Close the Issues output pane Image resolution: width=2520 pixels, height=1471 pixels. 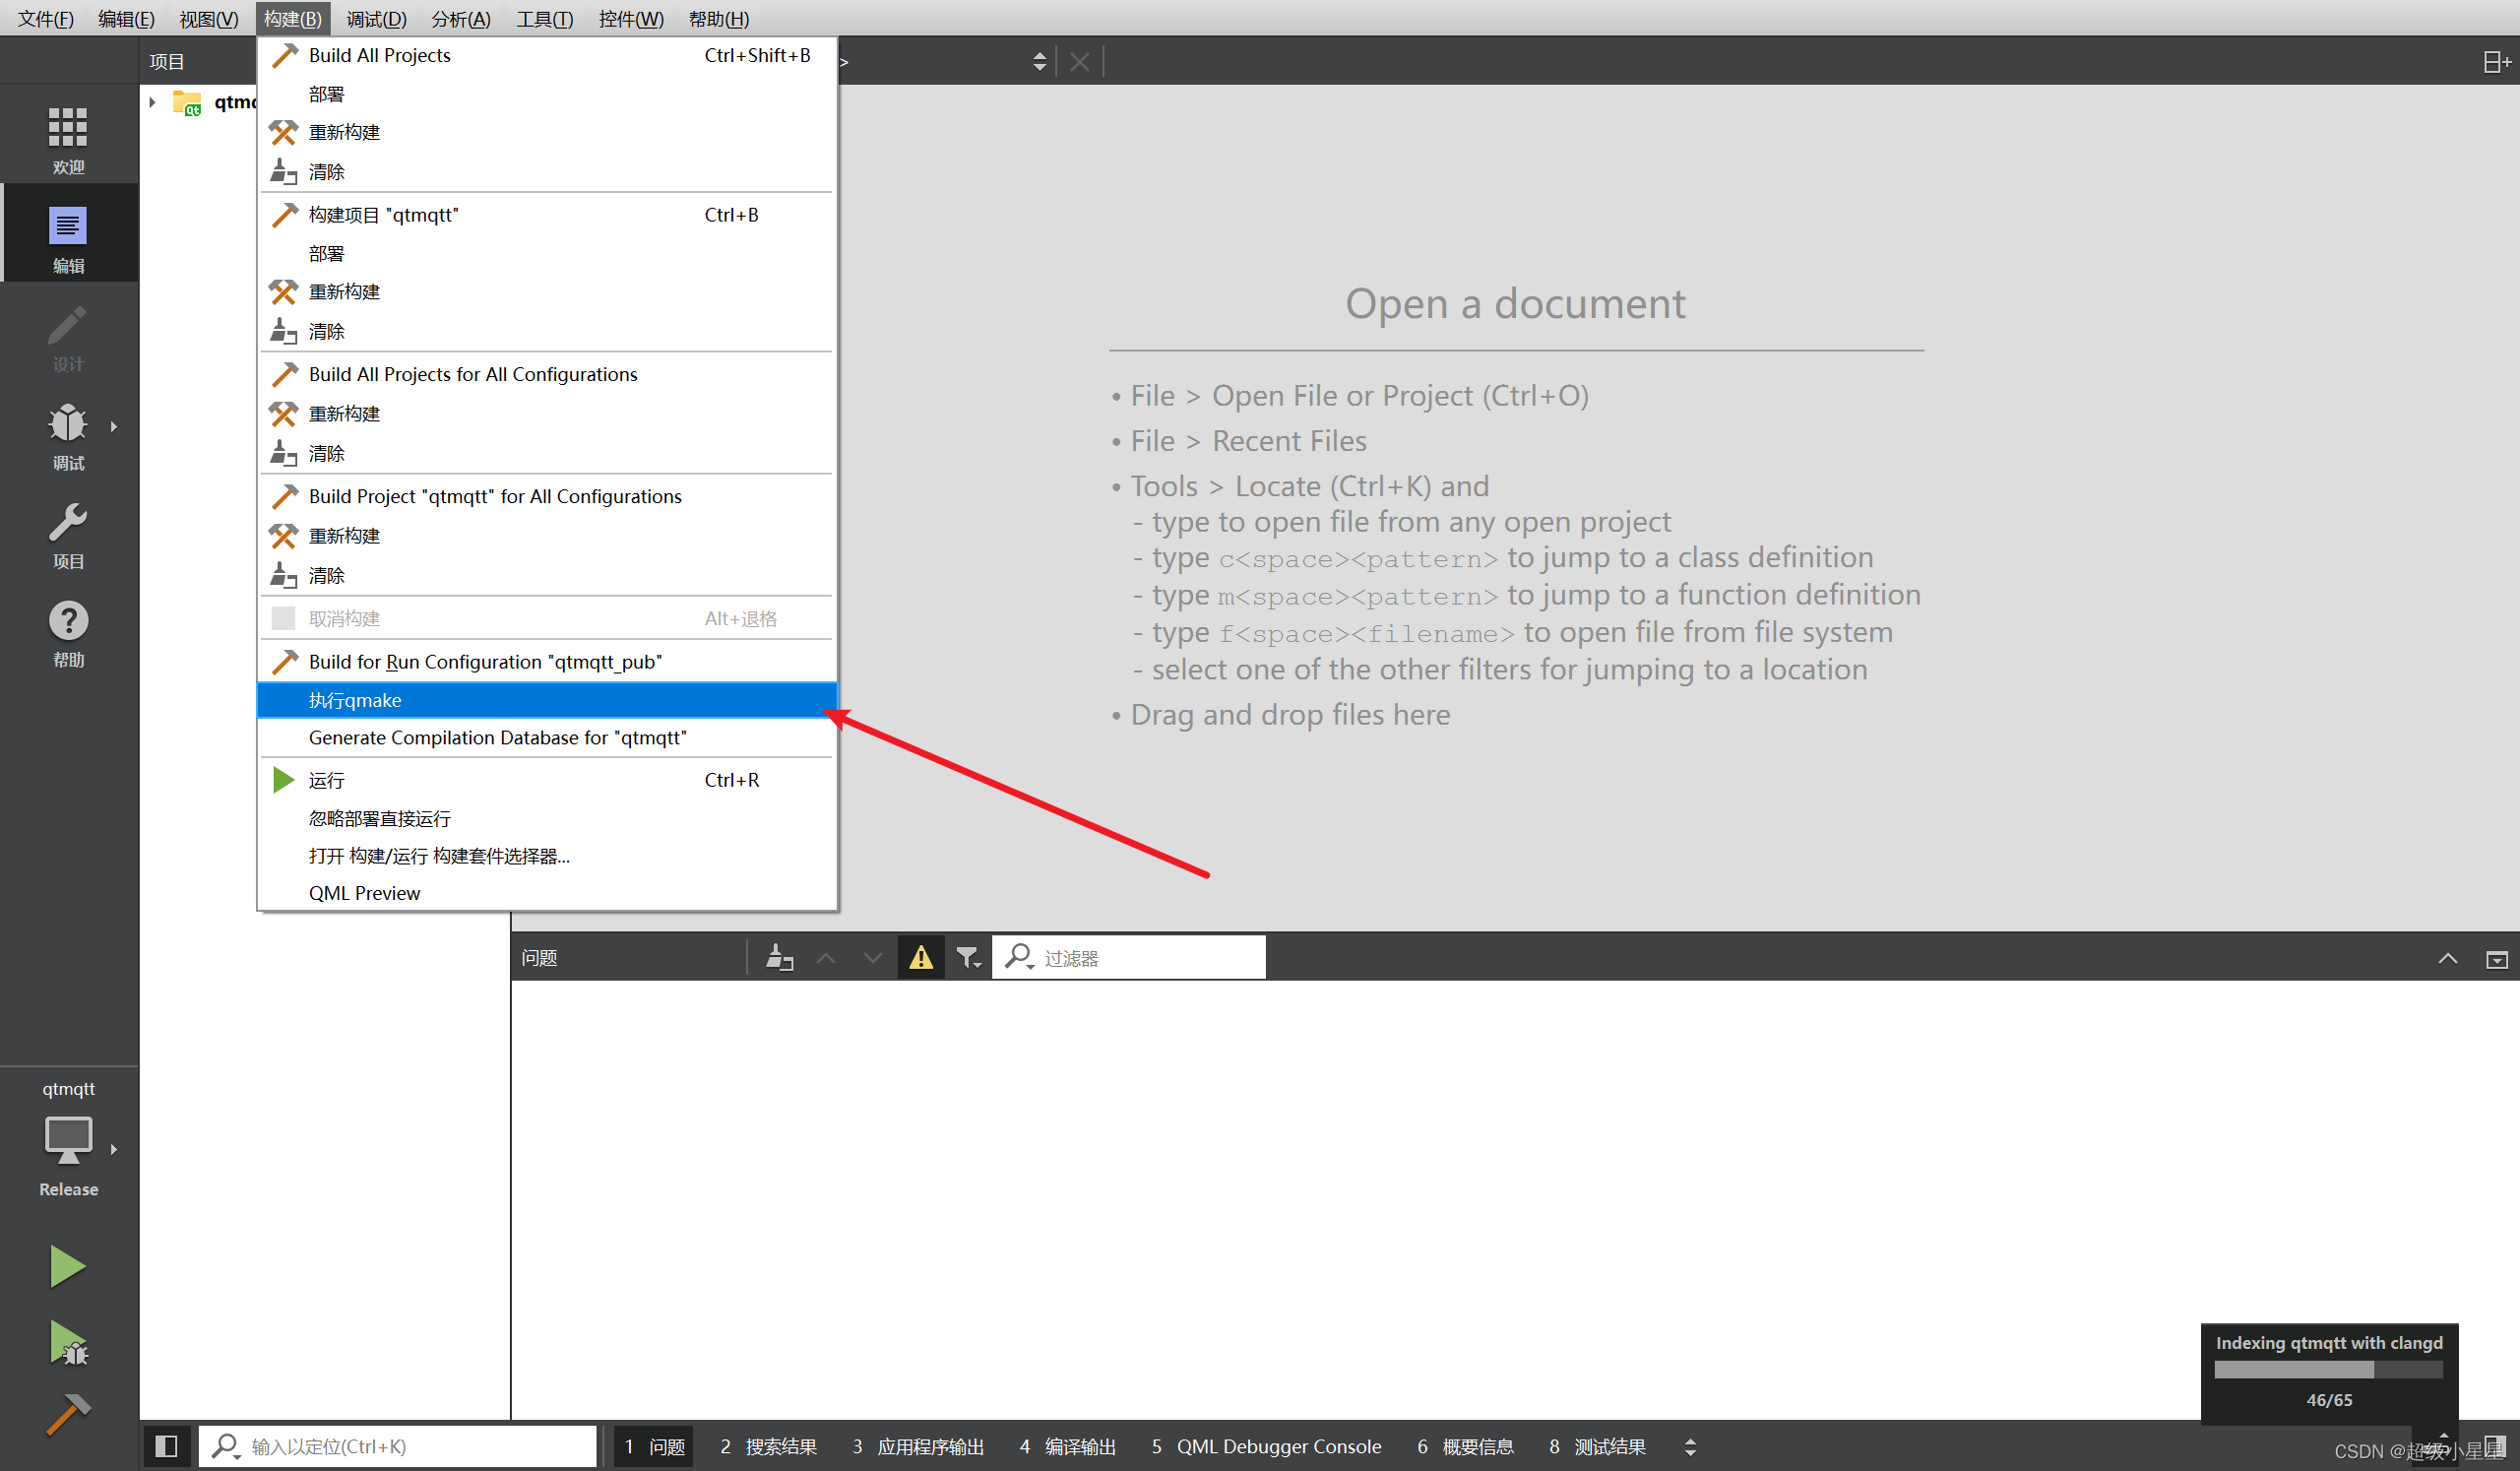2496,959
